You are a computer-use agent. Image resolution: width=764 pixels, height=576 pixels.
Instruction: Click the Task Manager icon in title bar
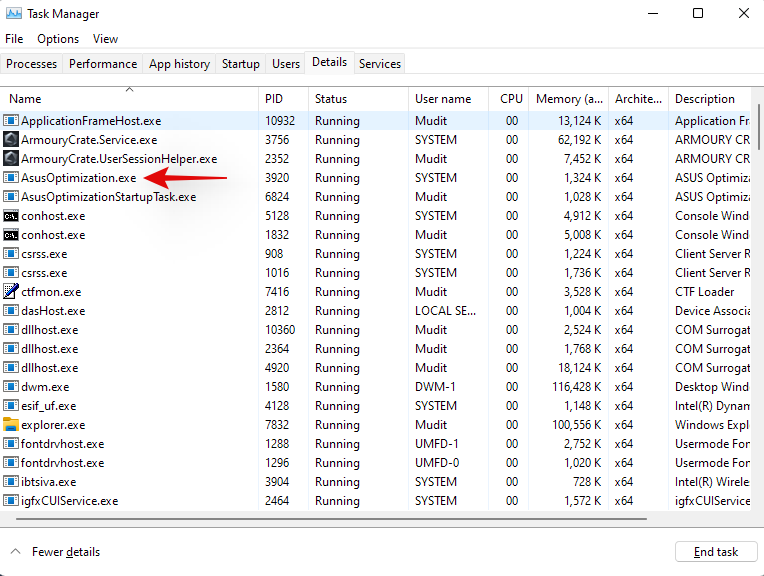pos(12,14)
